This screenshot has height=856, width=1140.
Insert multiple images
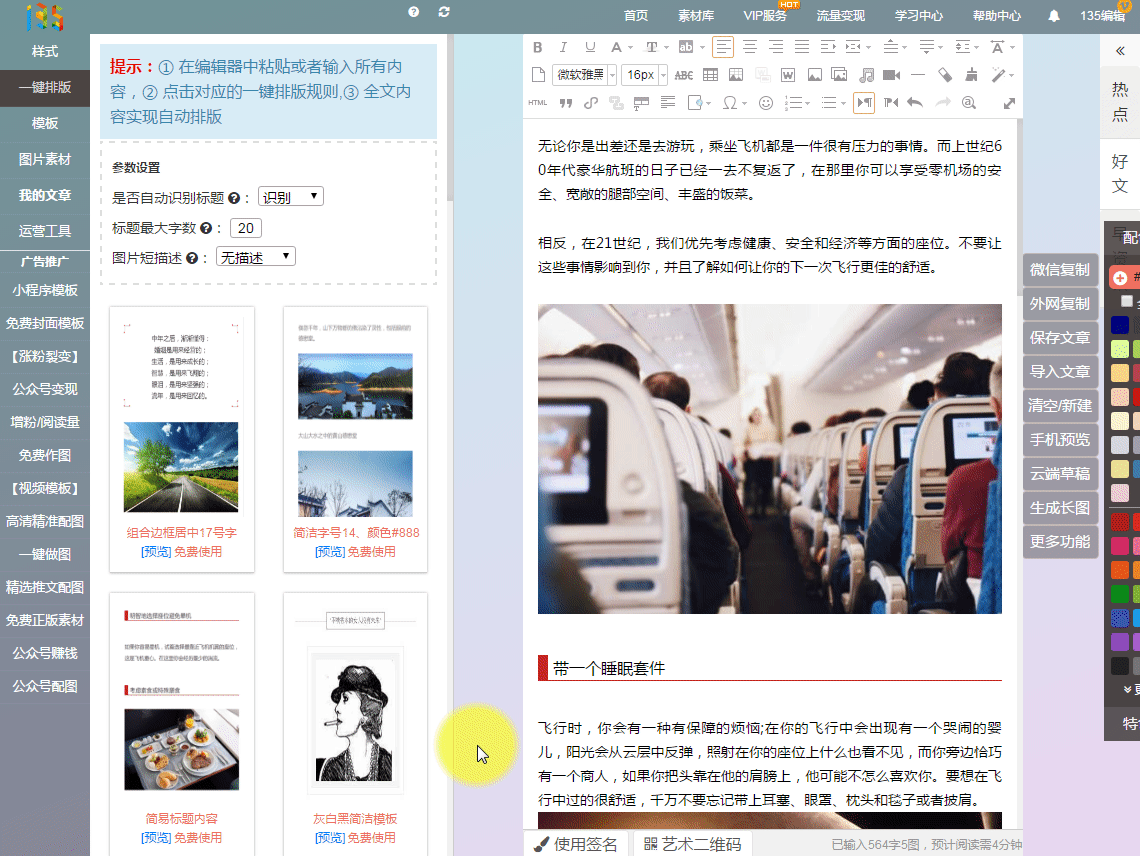pyautogui.click(x=839, y=75)
